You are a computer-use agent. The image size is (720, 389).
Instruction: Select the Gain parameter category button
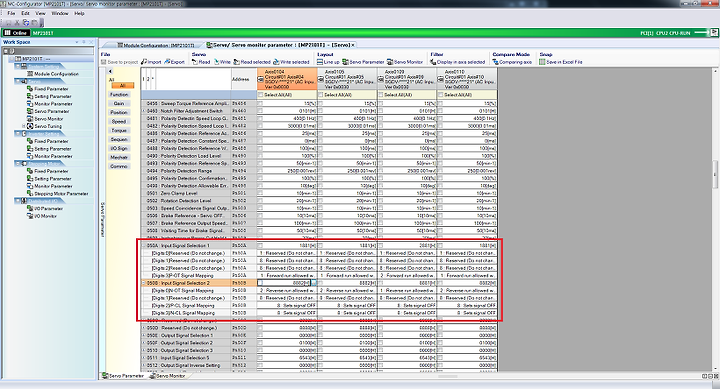[119, 103]
